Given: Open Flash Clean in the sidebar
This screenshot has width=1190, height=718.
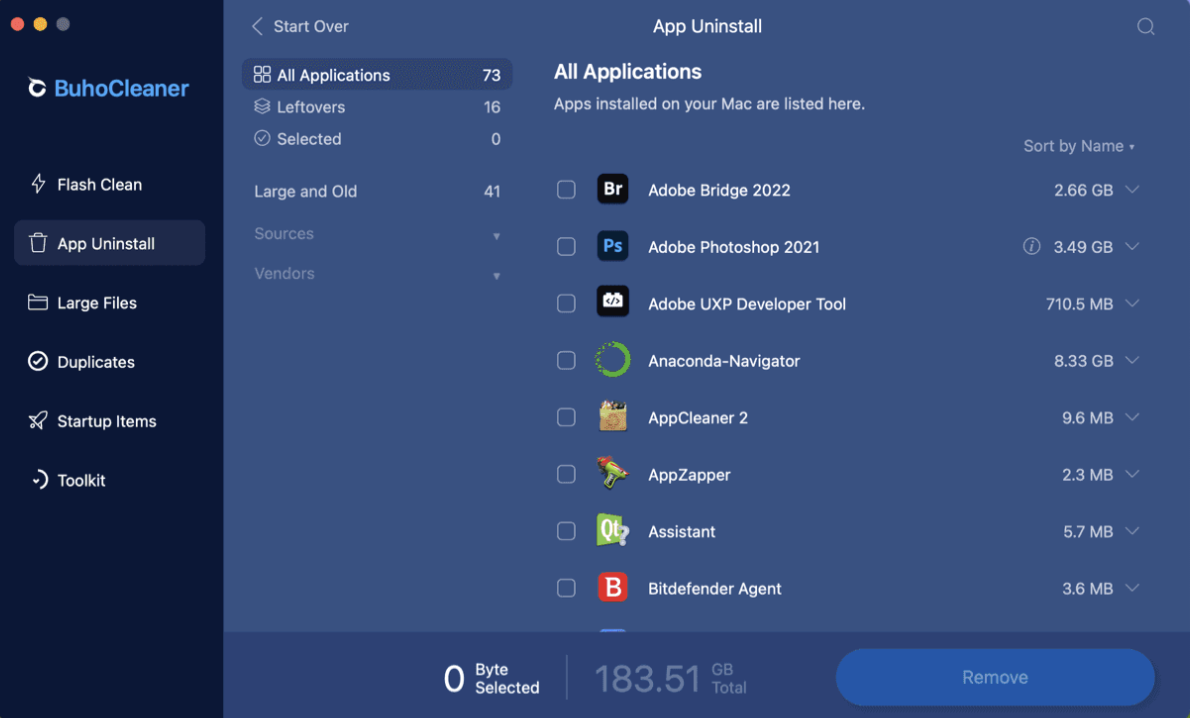Looking at the screenshot, I should (99, 184).
